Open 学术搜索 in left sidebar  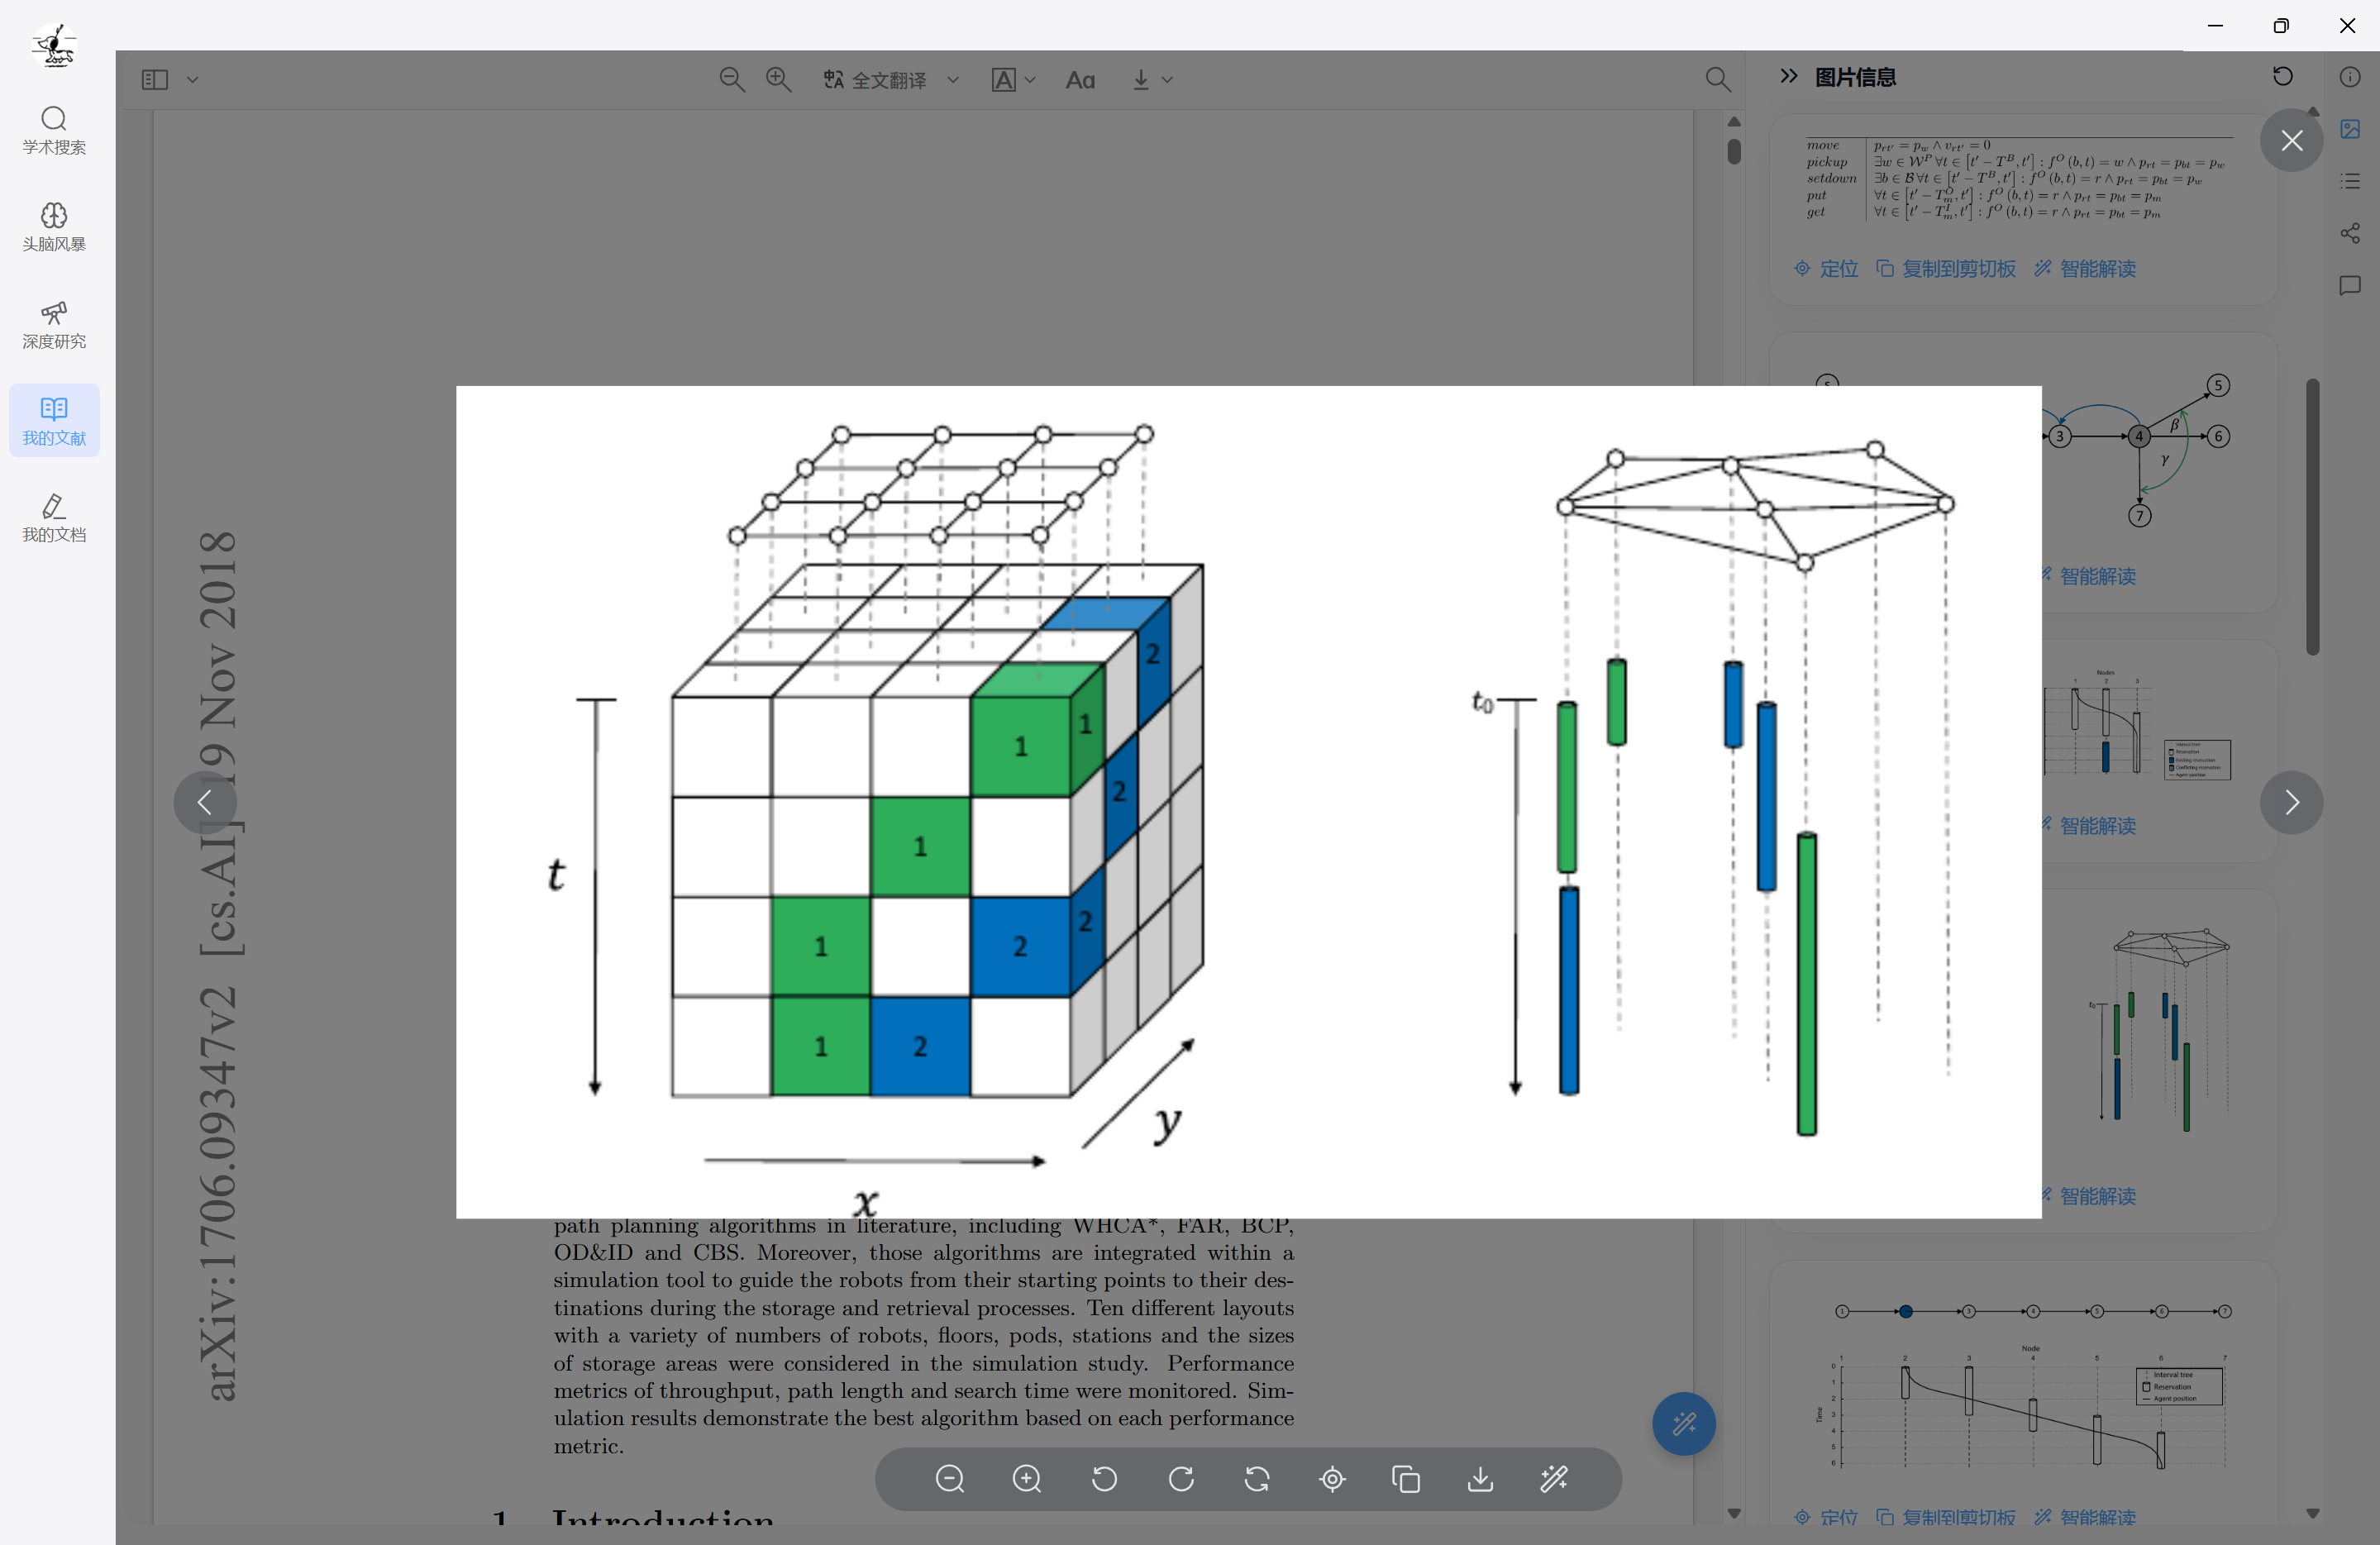(x=54, y=130)
